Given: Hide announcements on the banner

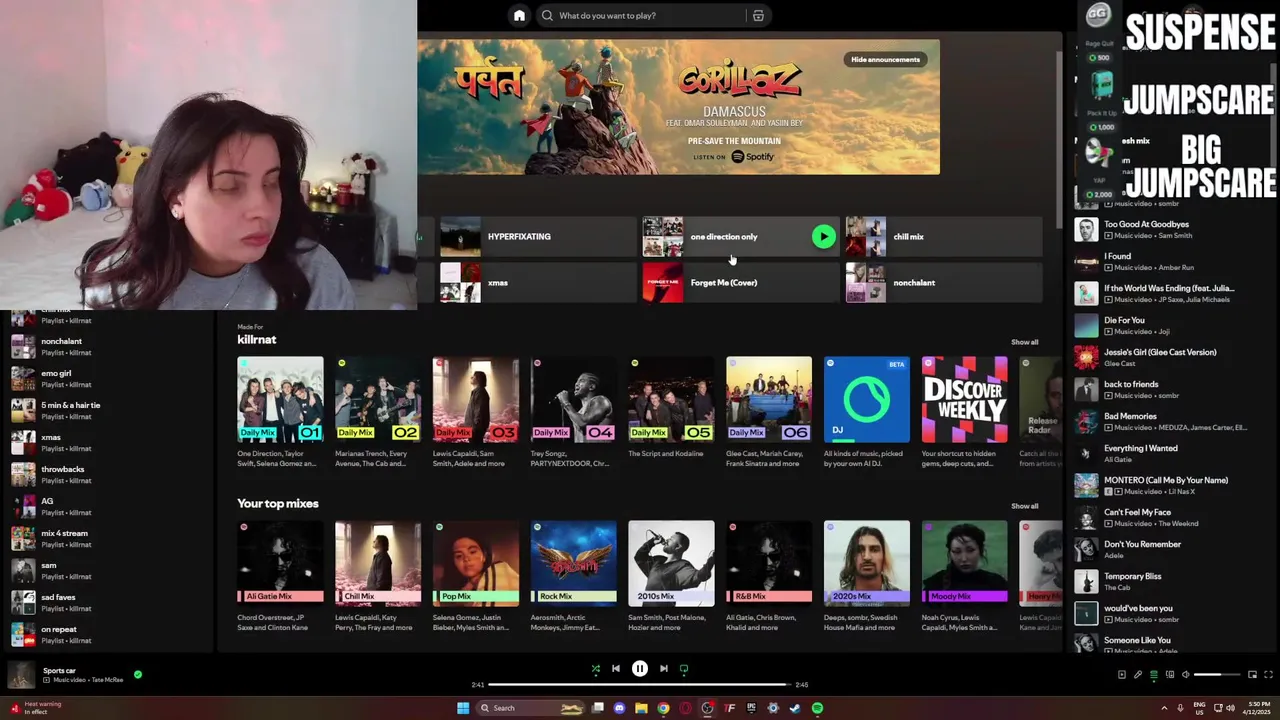Looking at the screenshot, I should pos(885,59).
